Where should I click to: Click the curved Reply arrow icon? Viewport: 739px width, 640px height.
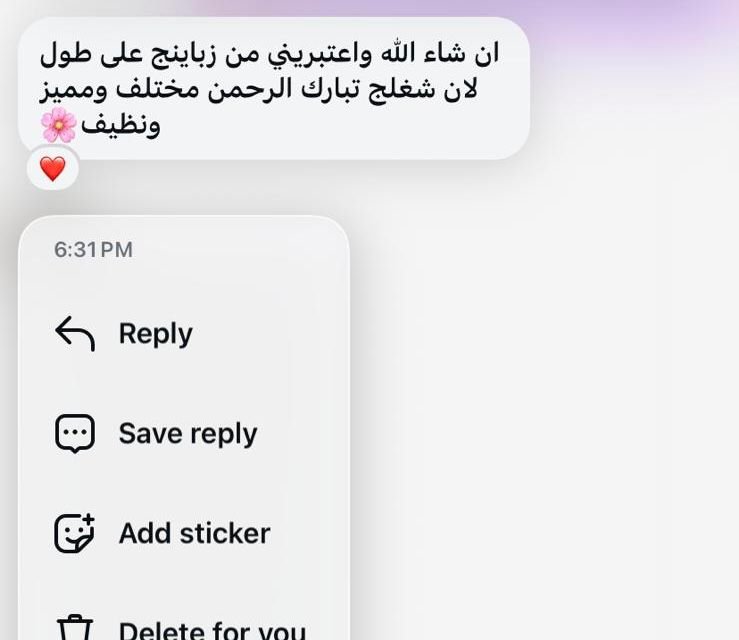point(75,333)
